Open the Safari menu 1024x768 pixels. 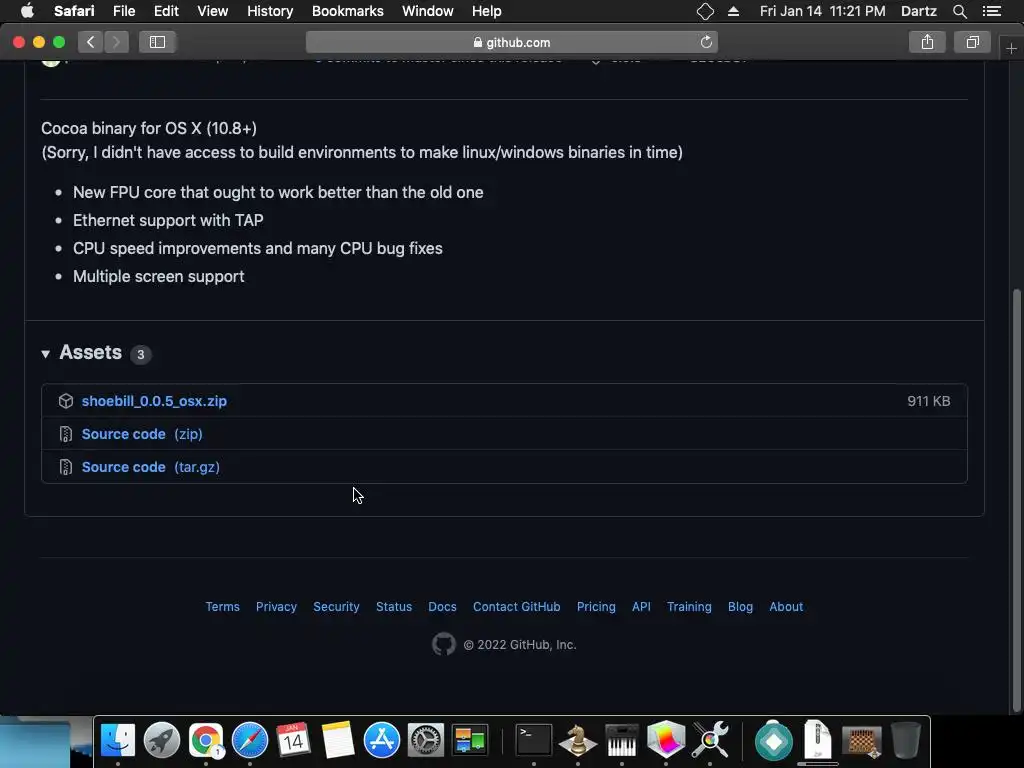click(x=74, y=11)
